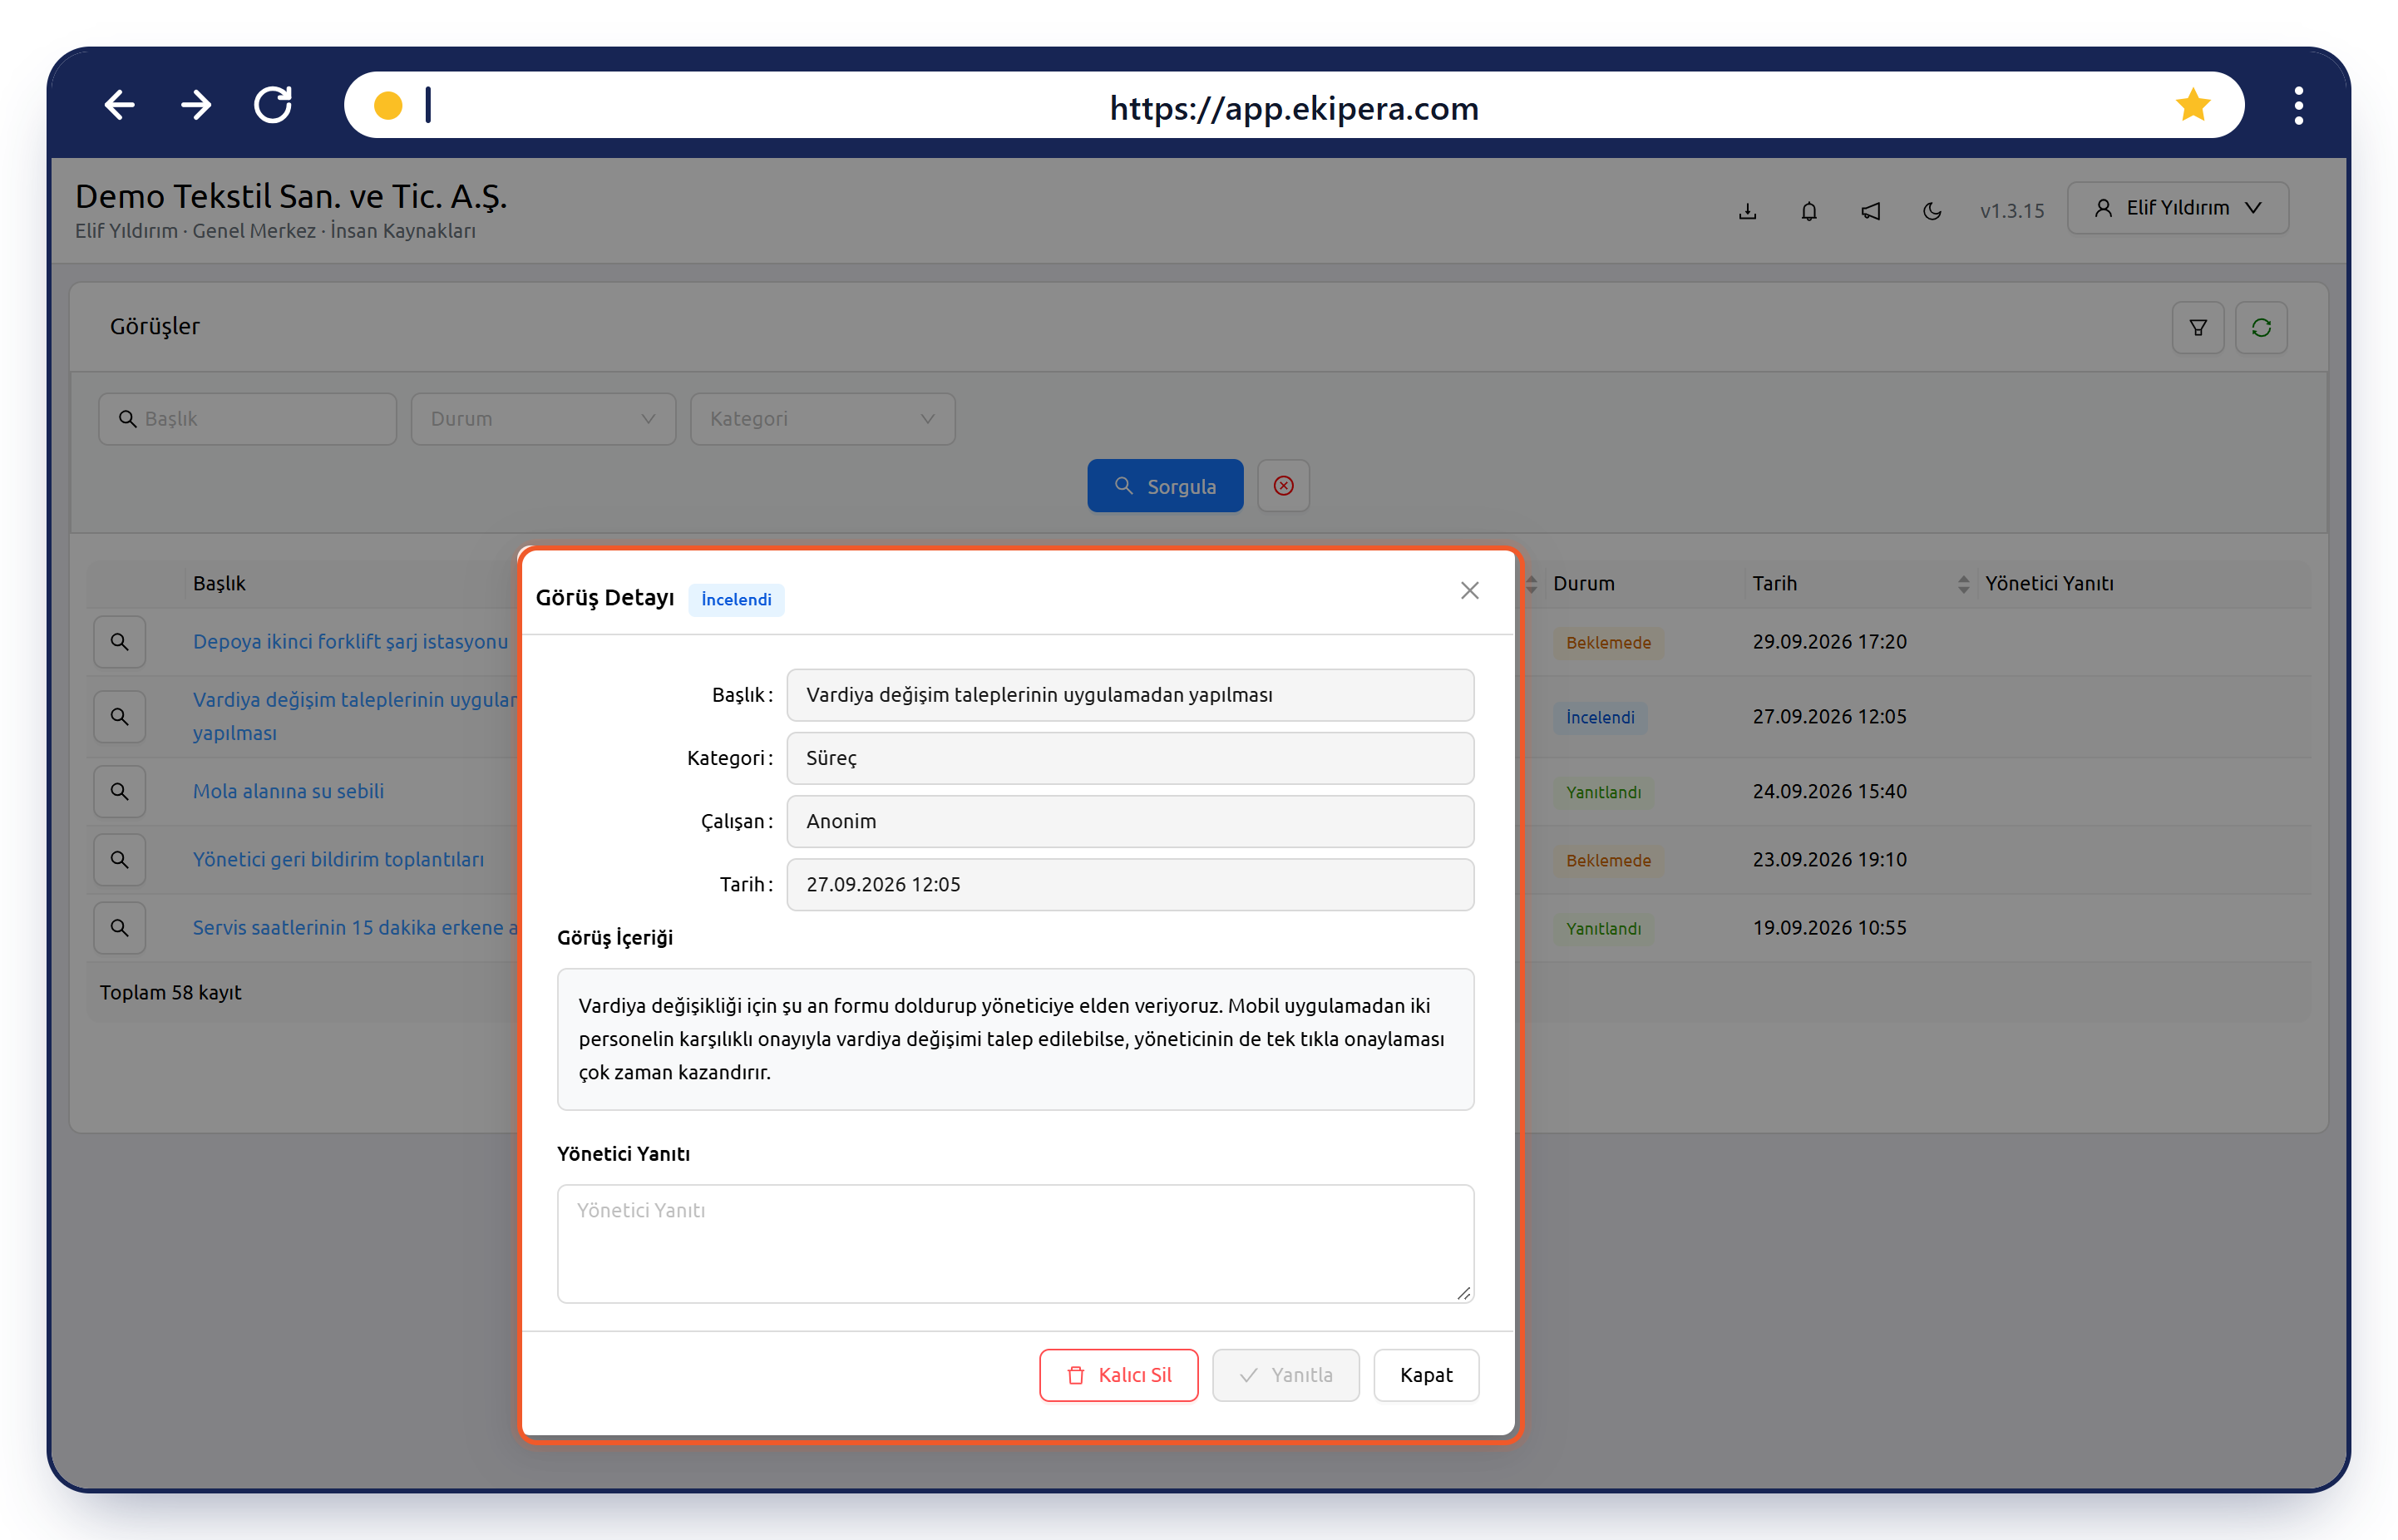Expand Elif Yıldırım user menu
This screenshot has height=1540, width=2398.
coord(2177,208)
